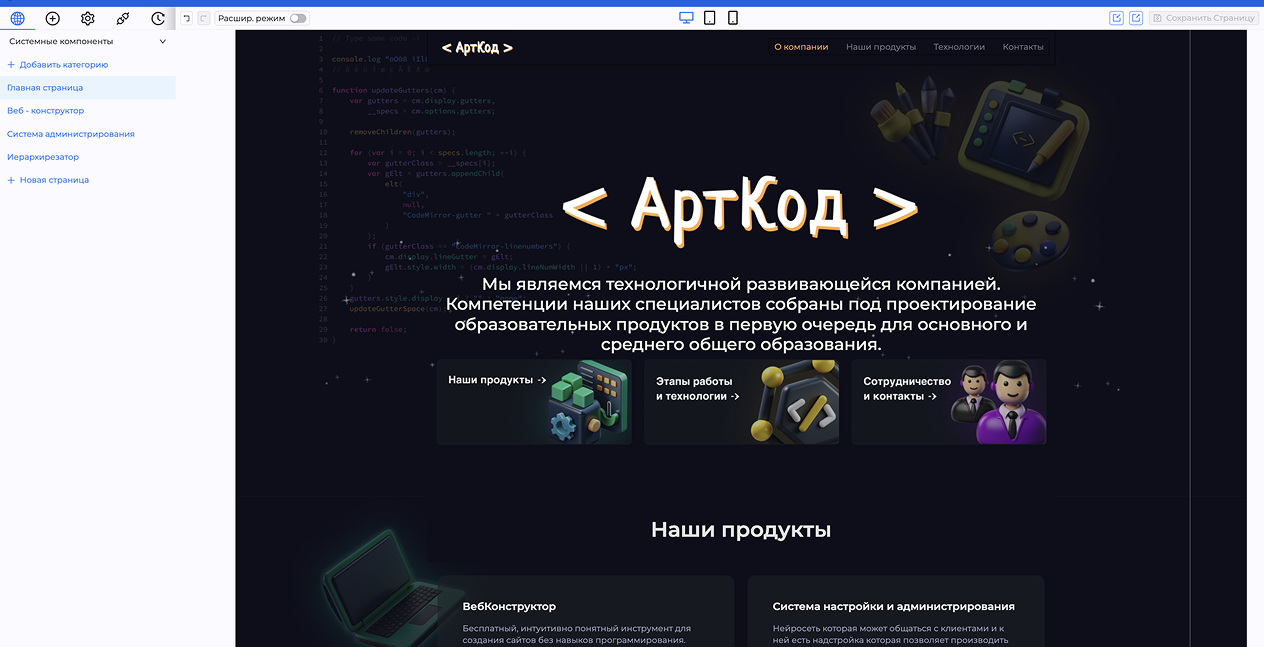This screenshot has height=647, width=1264.
Task: Undo the last action
Action: tap(187, 18)
